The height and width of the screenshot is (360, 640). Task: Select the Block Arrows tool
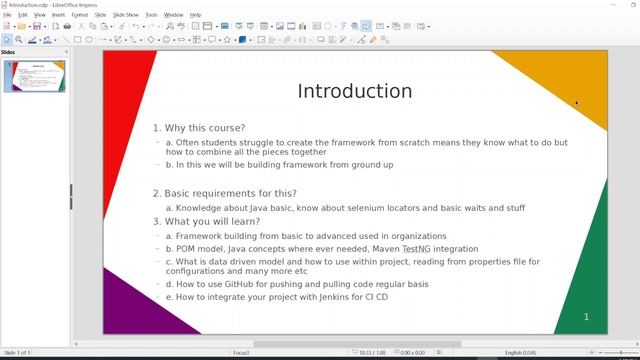pos(181,40)
